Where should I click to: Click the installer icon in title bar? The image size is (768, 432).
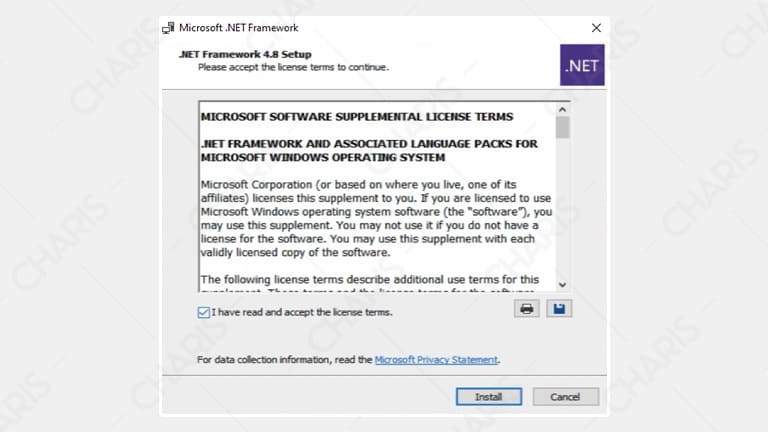(168, 28)
